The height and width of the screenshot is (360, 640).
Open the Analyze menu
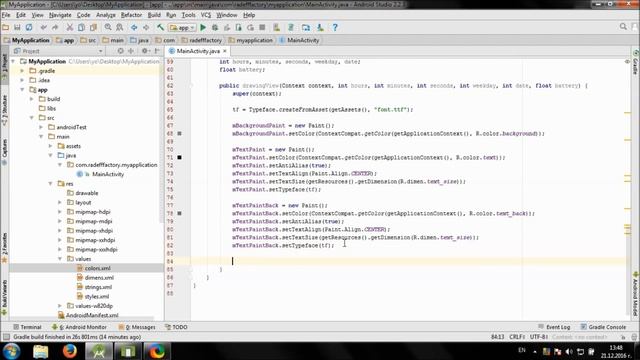click(106, 15)
